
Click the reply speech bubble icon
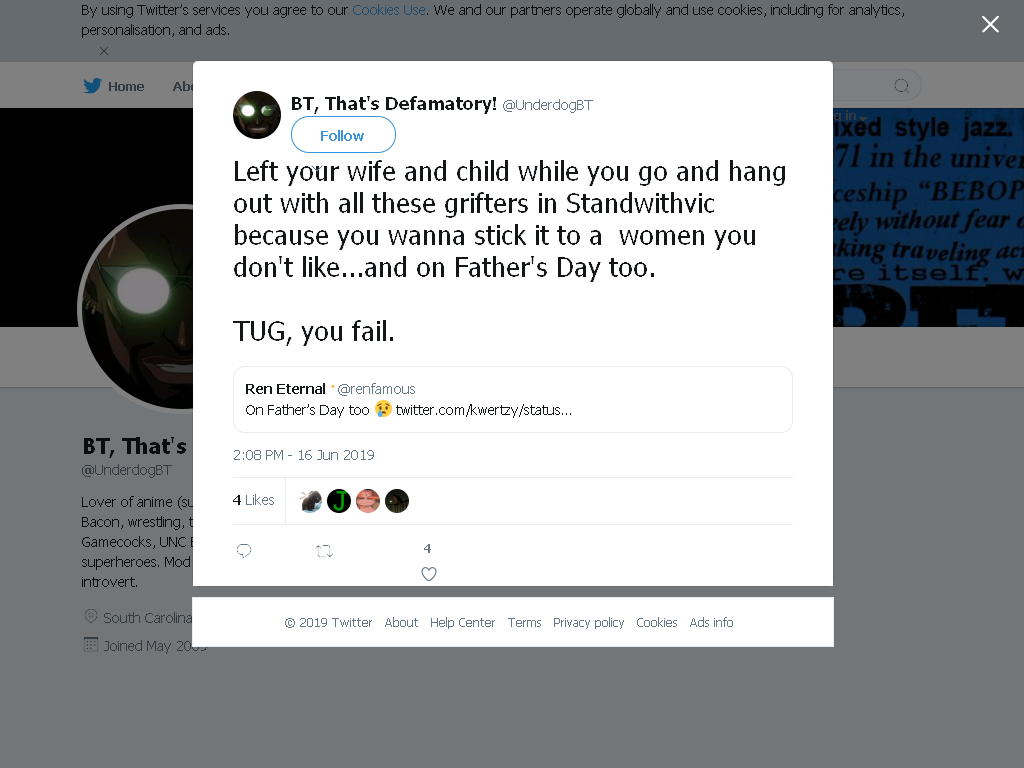(244, 551)
